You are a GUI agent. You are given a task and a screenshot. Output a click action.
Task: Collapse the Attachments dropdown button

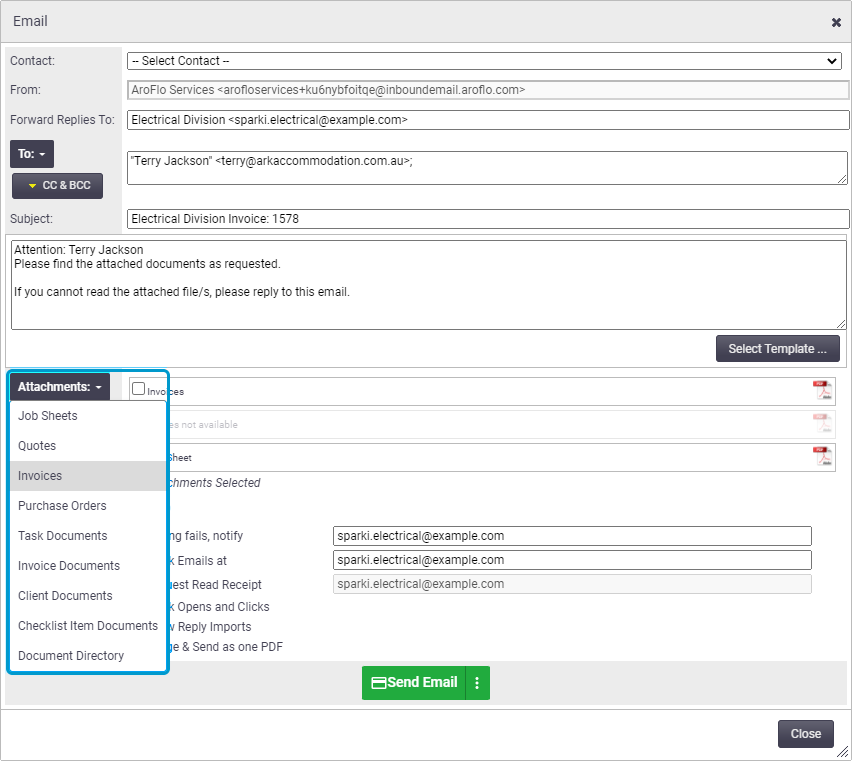pyautogui.click(x=59, y=387)
